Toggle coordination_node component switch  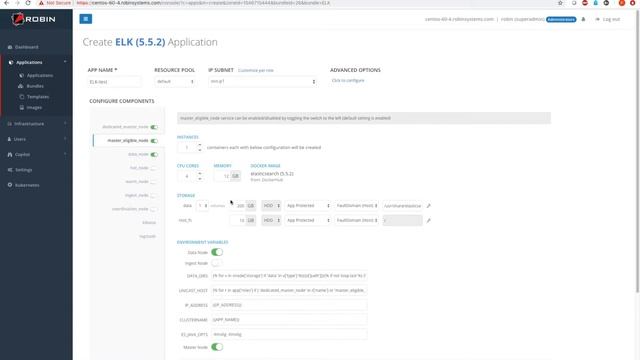pyautogui.click(x=154, y=209)
